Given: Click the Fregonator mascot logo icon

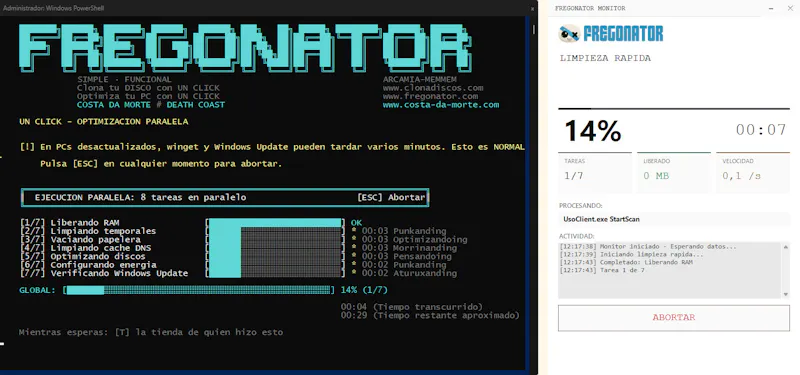Looking at the screenshot, I should 569,34.
